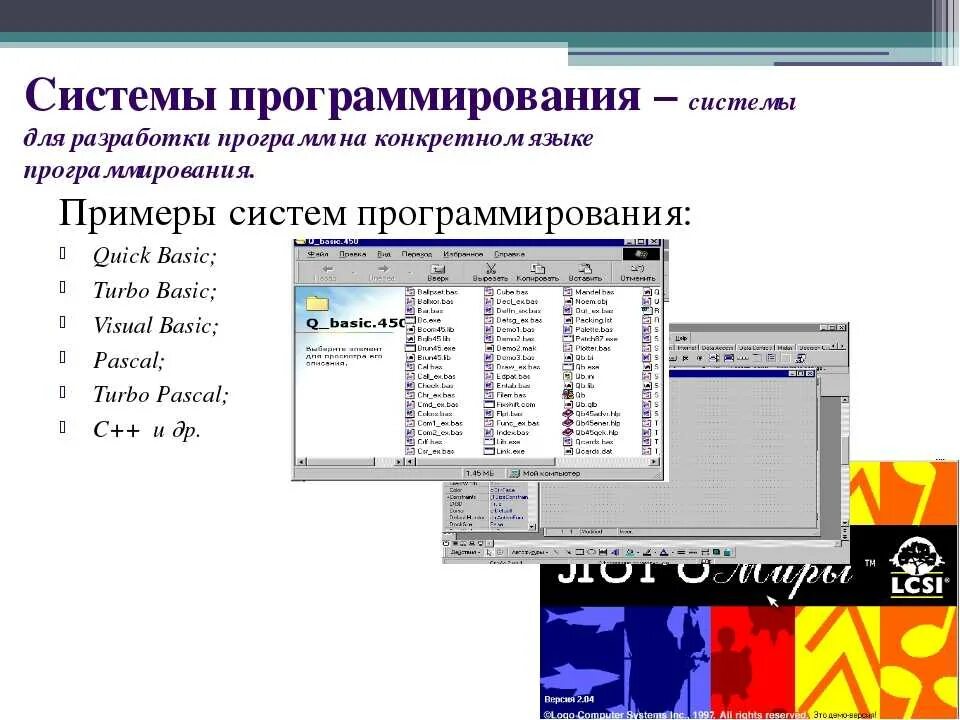Click the oval tool in drawing toolbar
This screenshot has height=720, width=960.
[x=591, y=552]
